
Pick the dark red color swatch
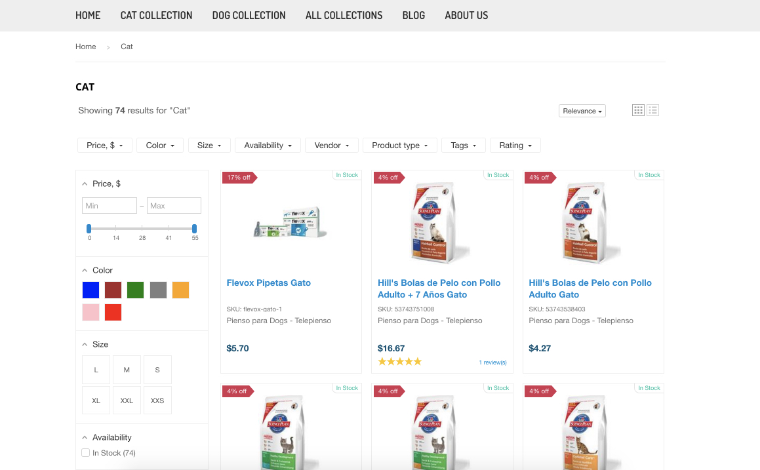pyautogui.click(x=113, y=290)
